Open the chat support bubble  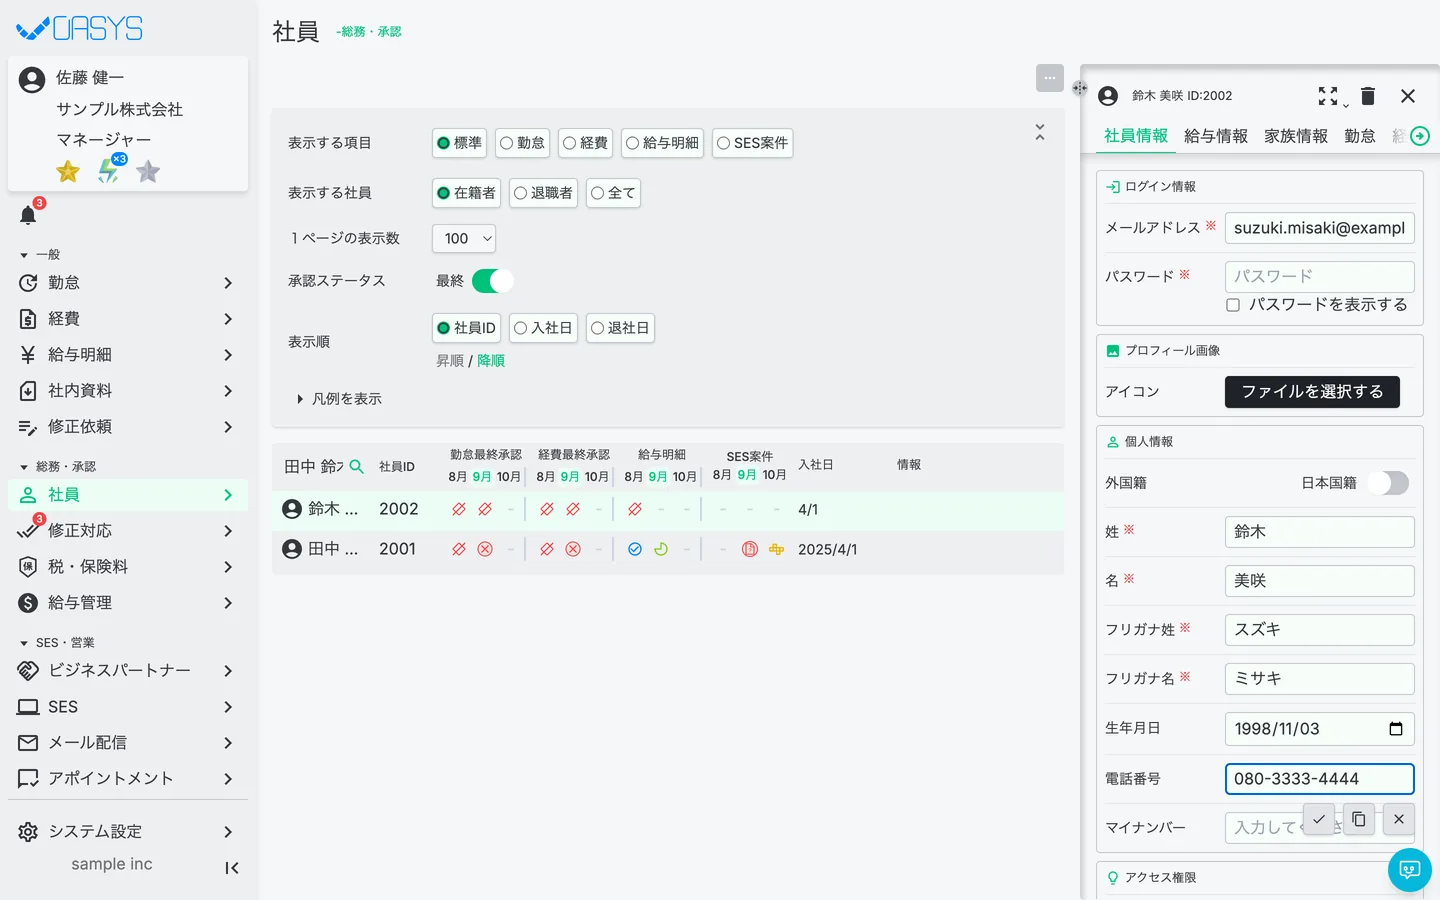pos(1410,870)
